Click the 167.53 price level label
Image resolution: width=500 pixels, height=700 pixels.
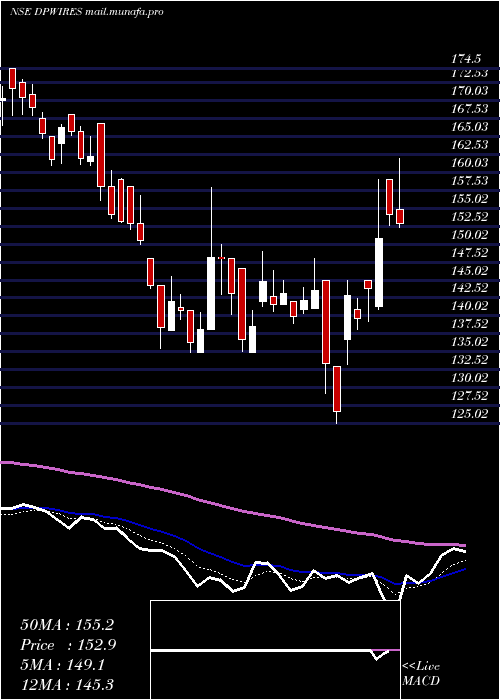tap(472, 109)
